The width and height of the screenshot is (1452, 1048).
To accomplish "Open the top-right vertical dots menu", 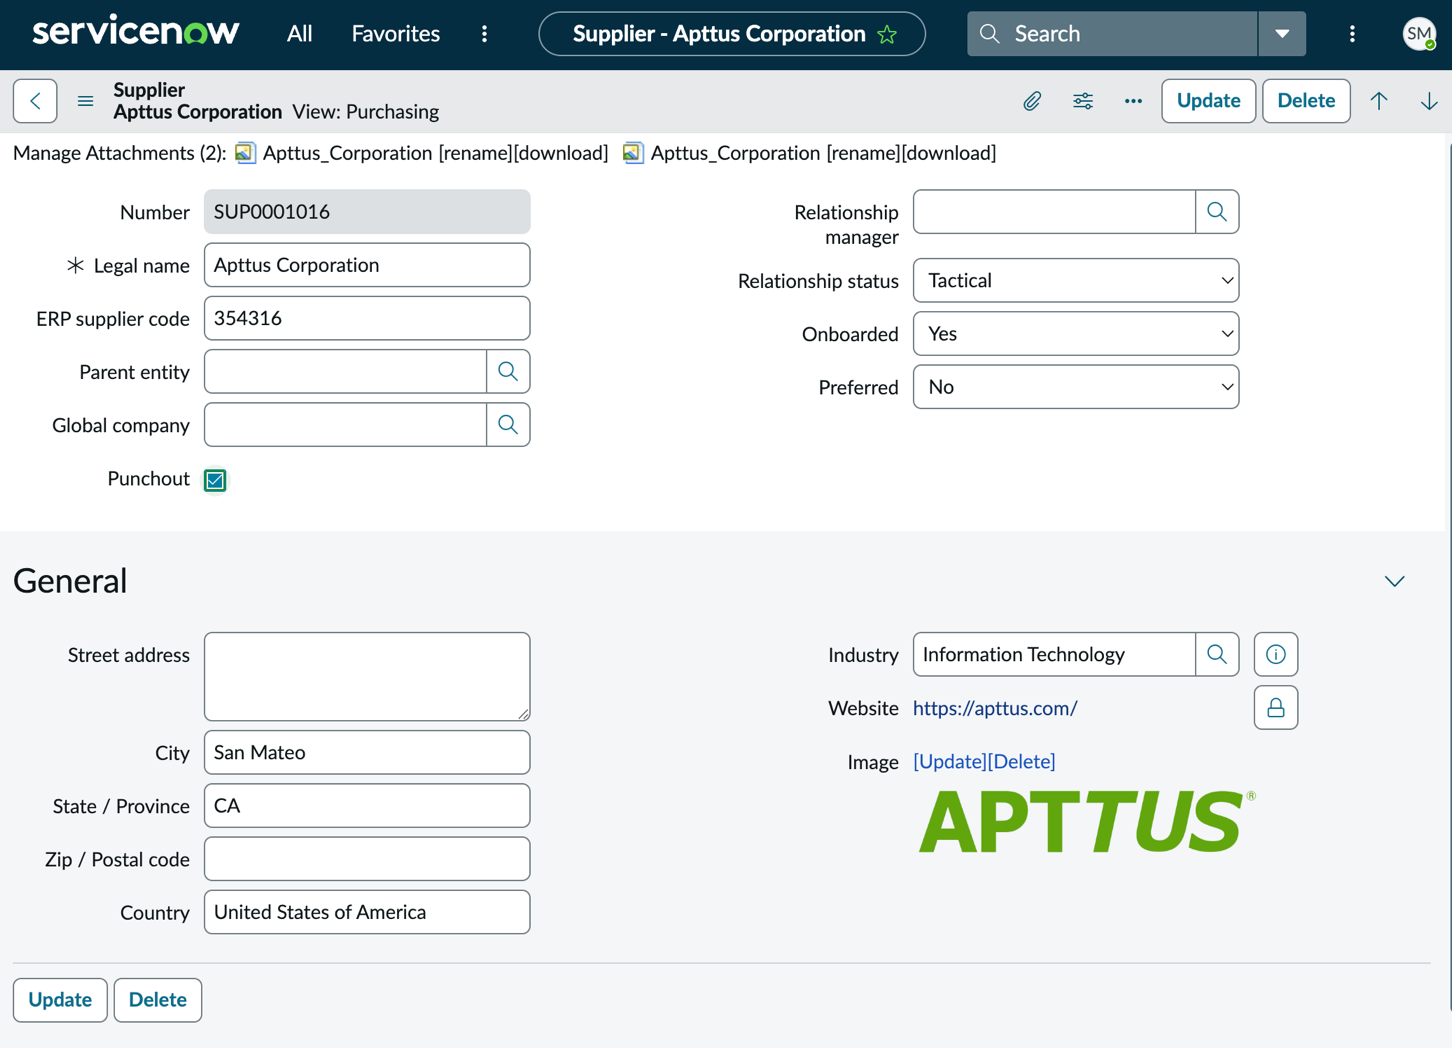I will [x=1352, y=34].
